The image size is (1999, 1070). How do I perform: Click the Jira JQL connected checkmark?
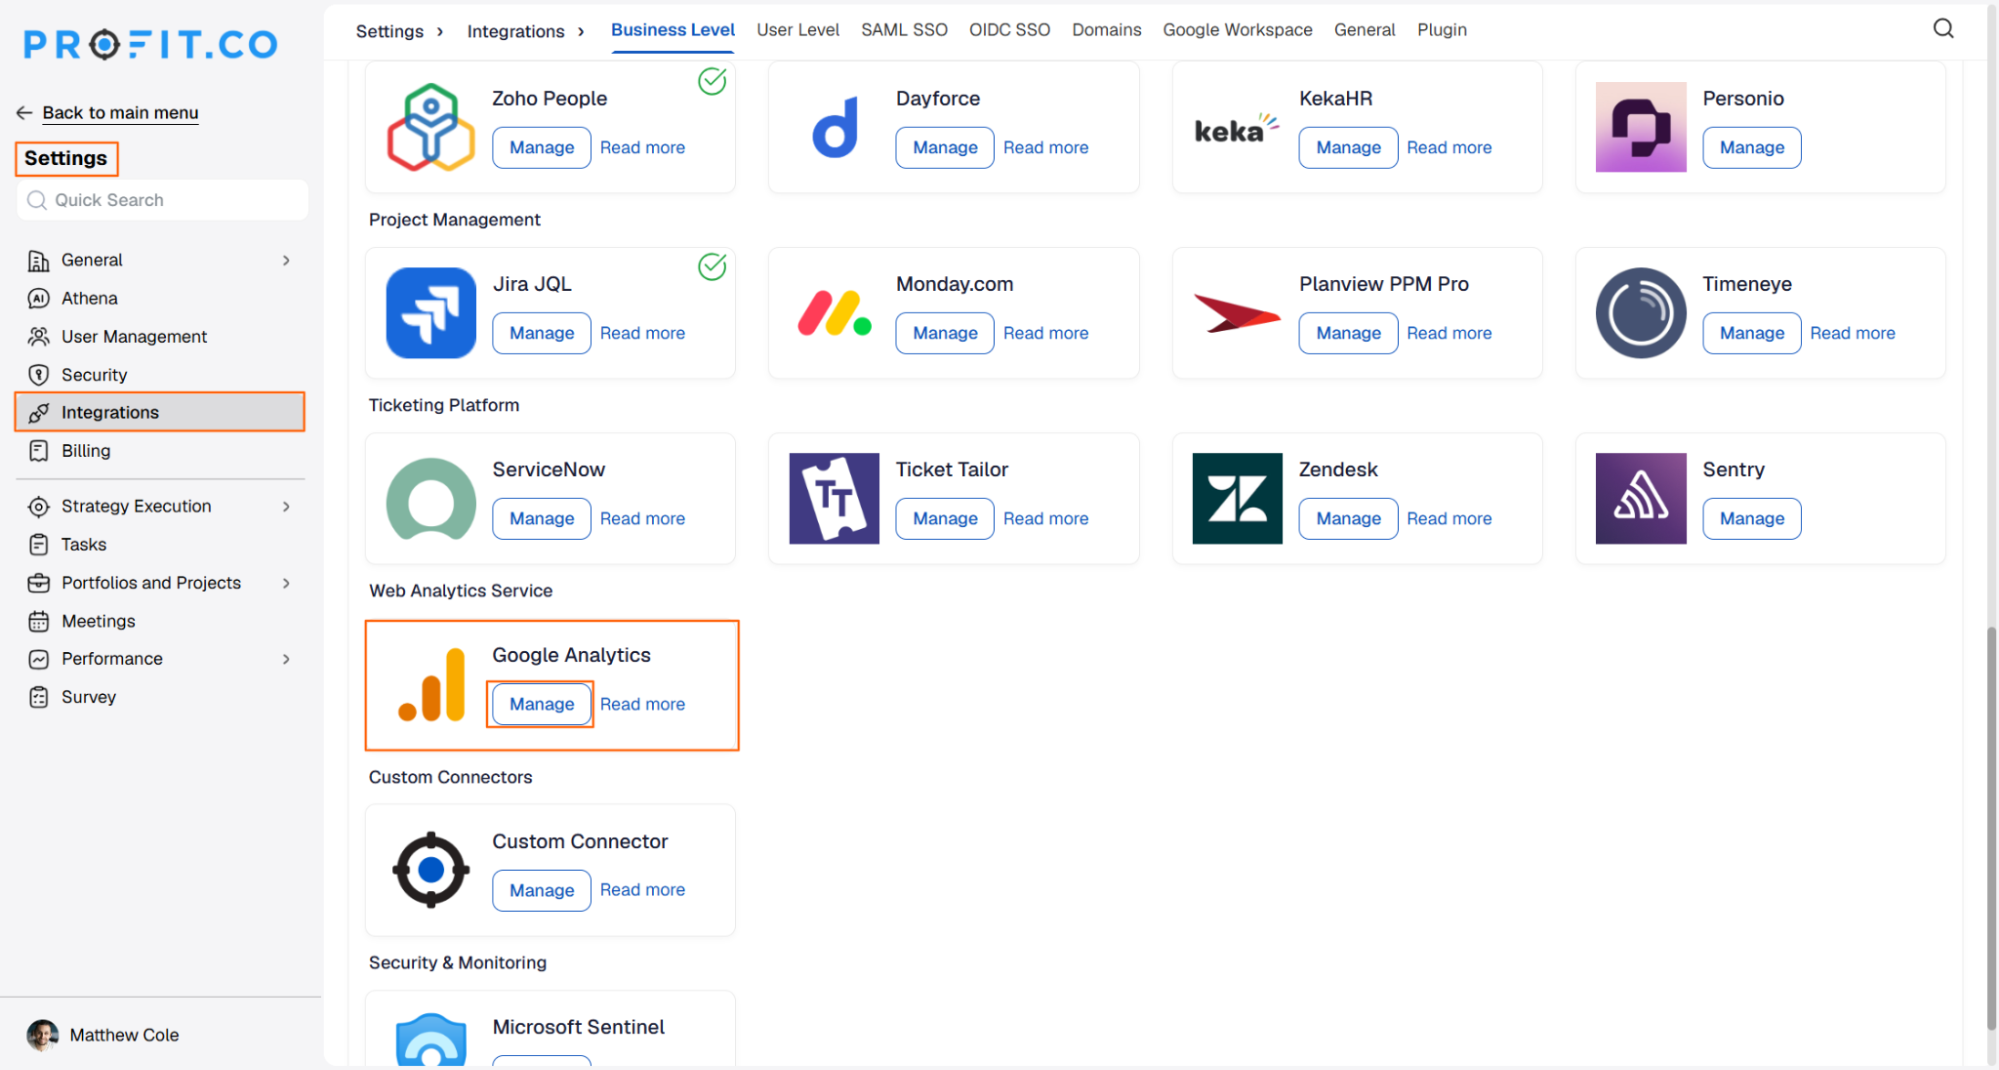click(x=712, y=267)
